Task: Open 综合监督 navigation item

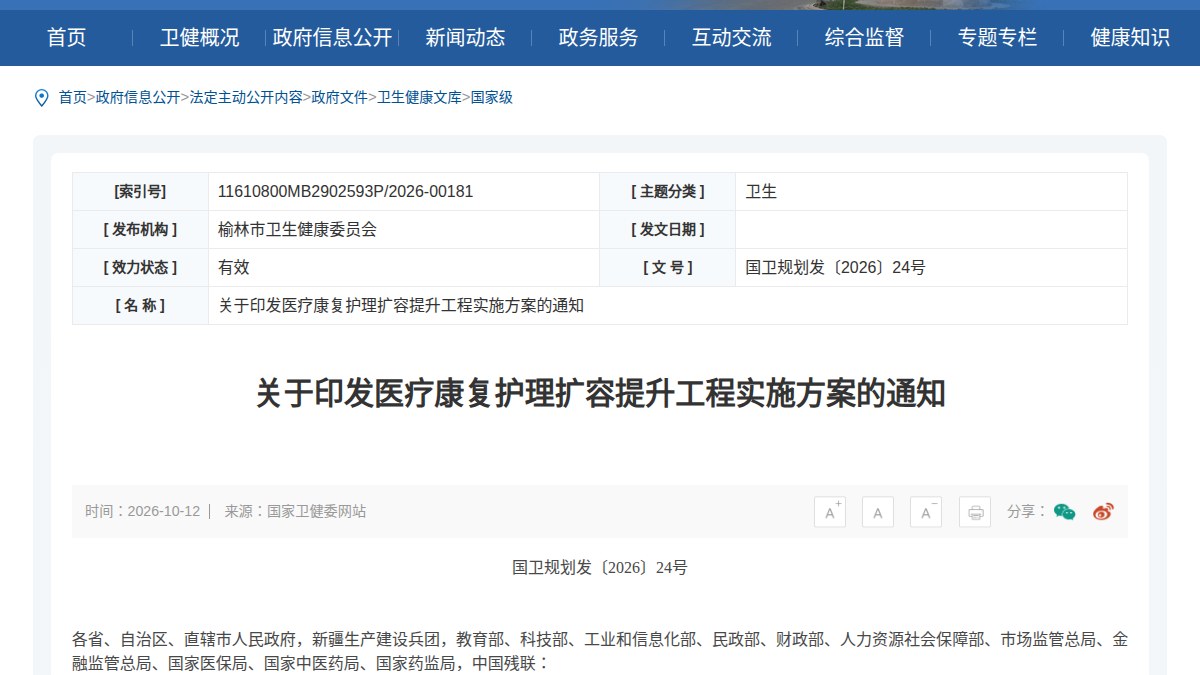Action: point(865,38)
